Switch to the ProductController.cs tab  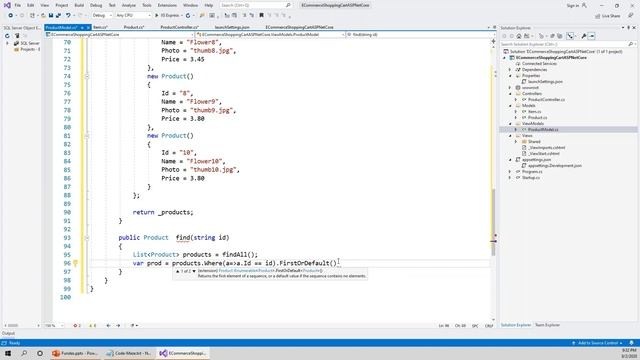pos(180,27)
